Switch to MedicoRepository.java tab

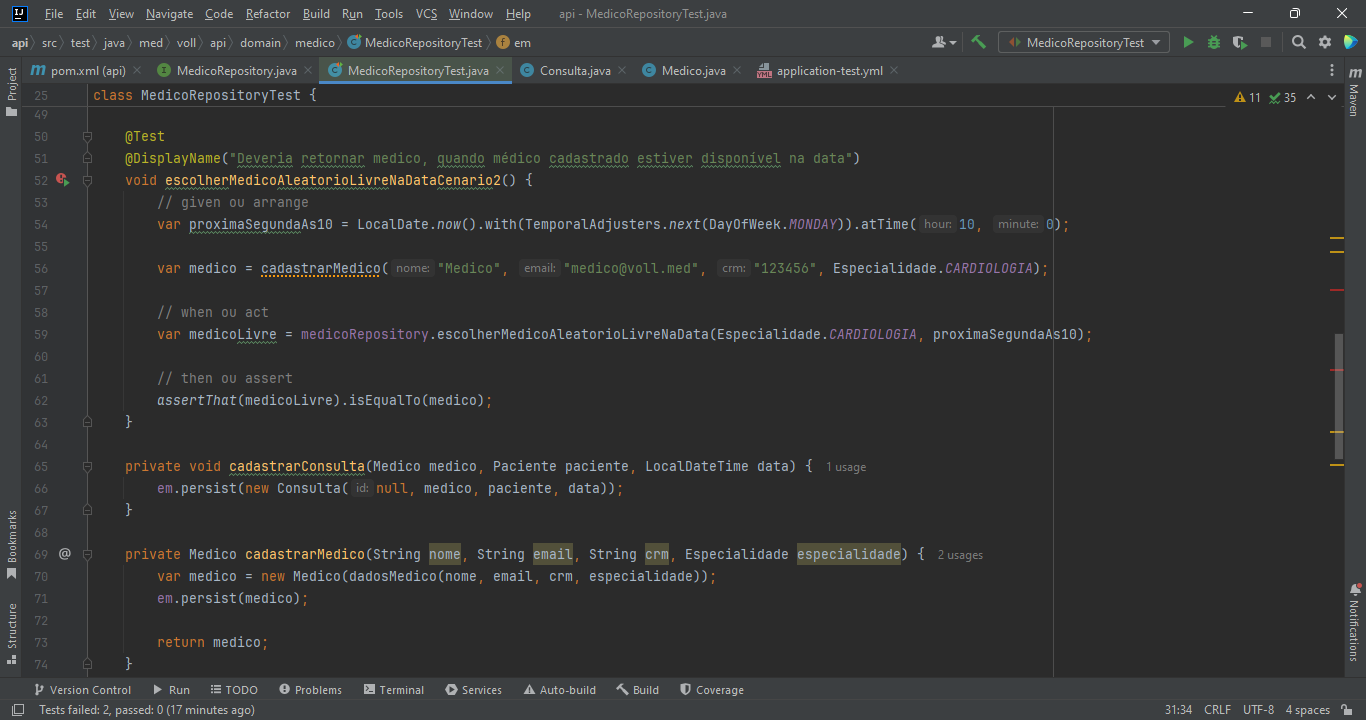236,71
